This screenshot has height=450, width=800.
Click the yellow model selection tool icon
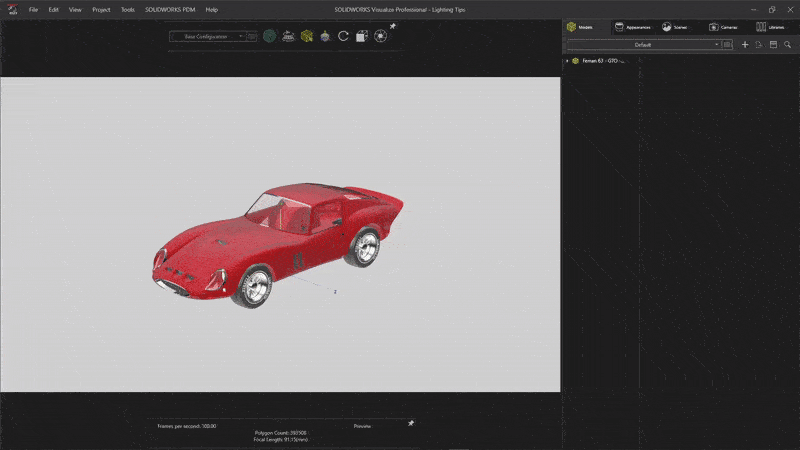[307, 36]
